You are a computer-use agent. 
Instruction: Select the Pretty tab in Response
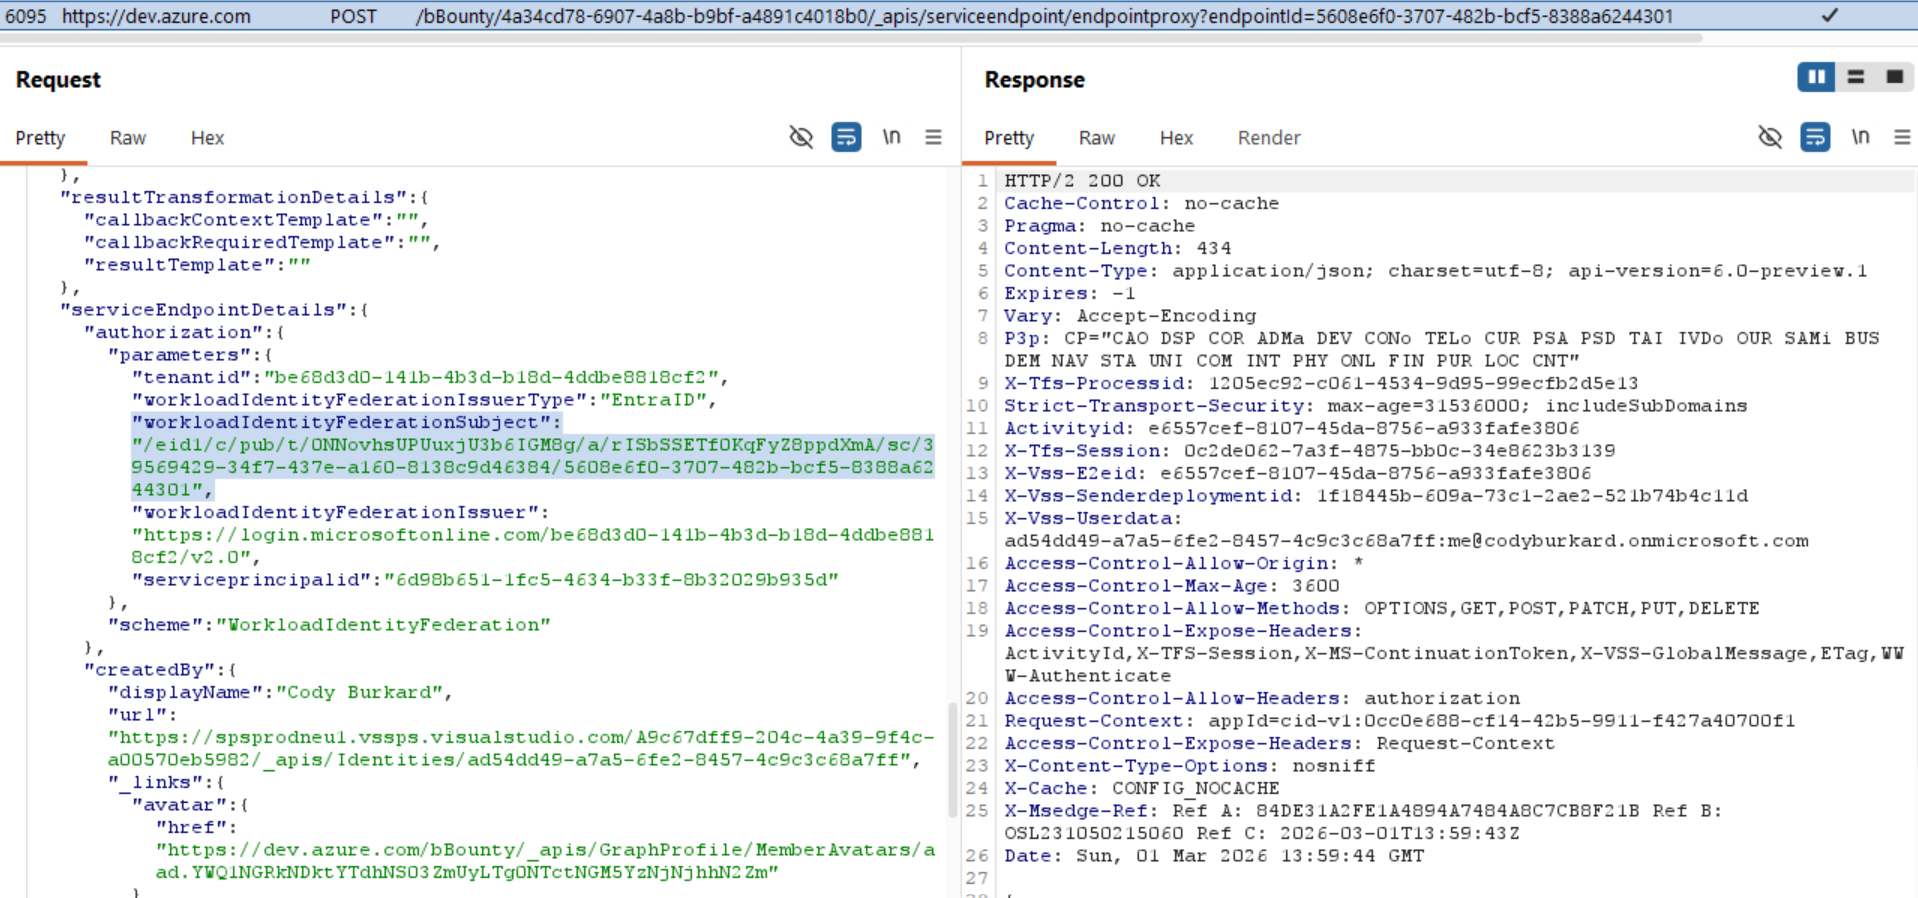click(x=1008, y=138)
